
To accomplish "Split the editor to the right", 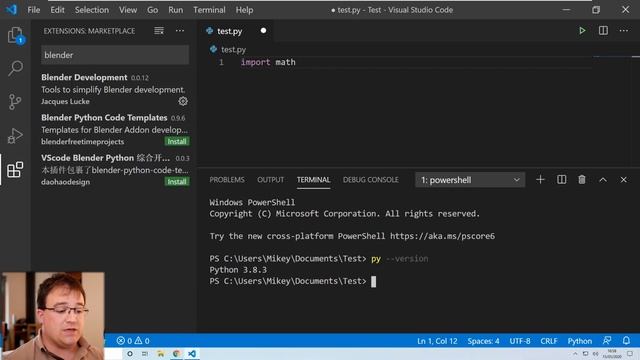I will pyautogui.click(x=603, y=31).
